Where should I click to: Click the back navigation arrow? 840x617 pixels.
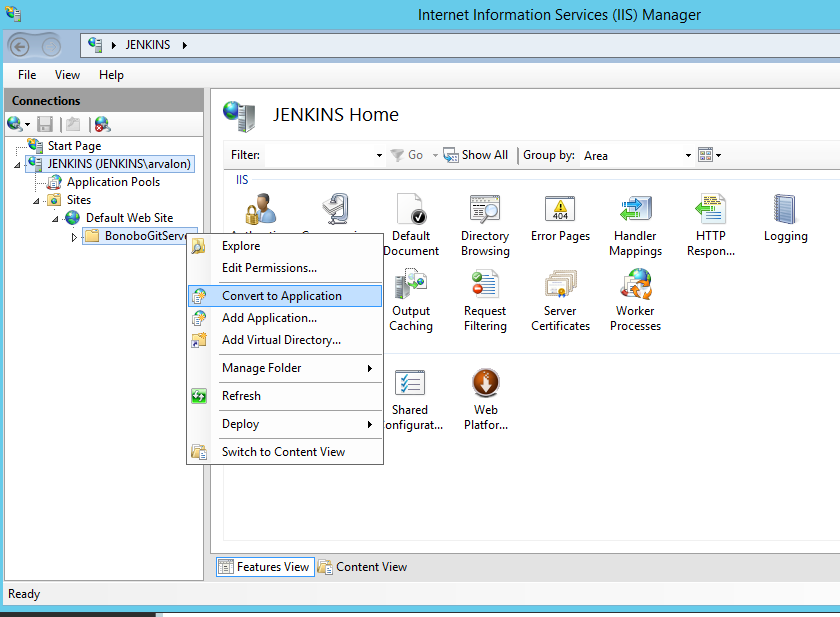click(20, 47)
